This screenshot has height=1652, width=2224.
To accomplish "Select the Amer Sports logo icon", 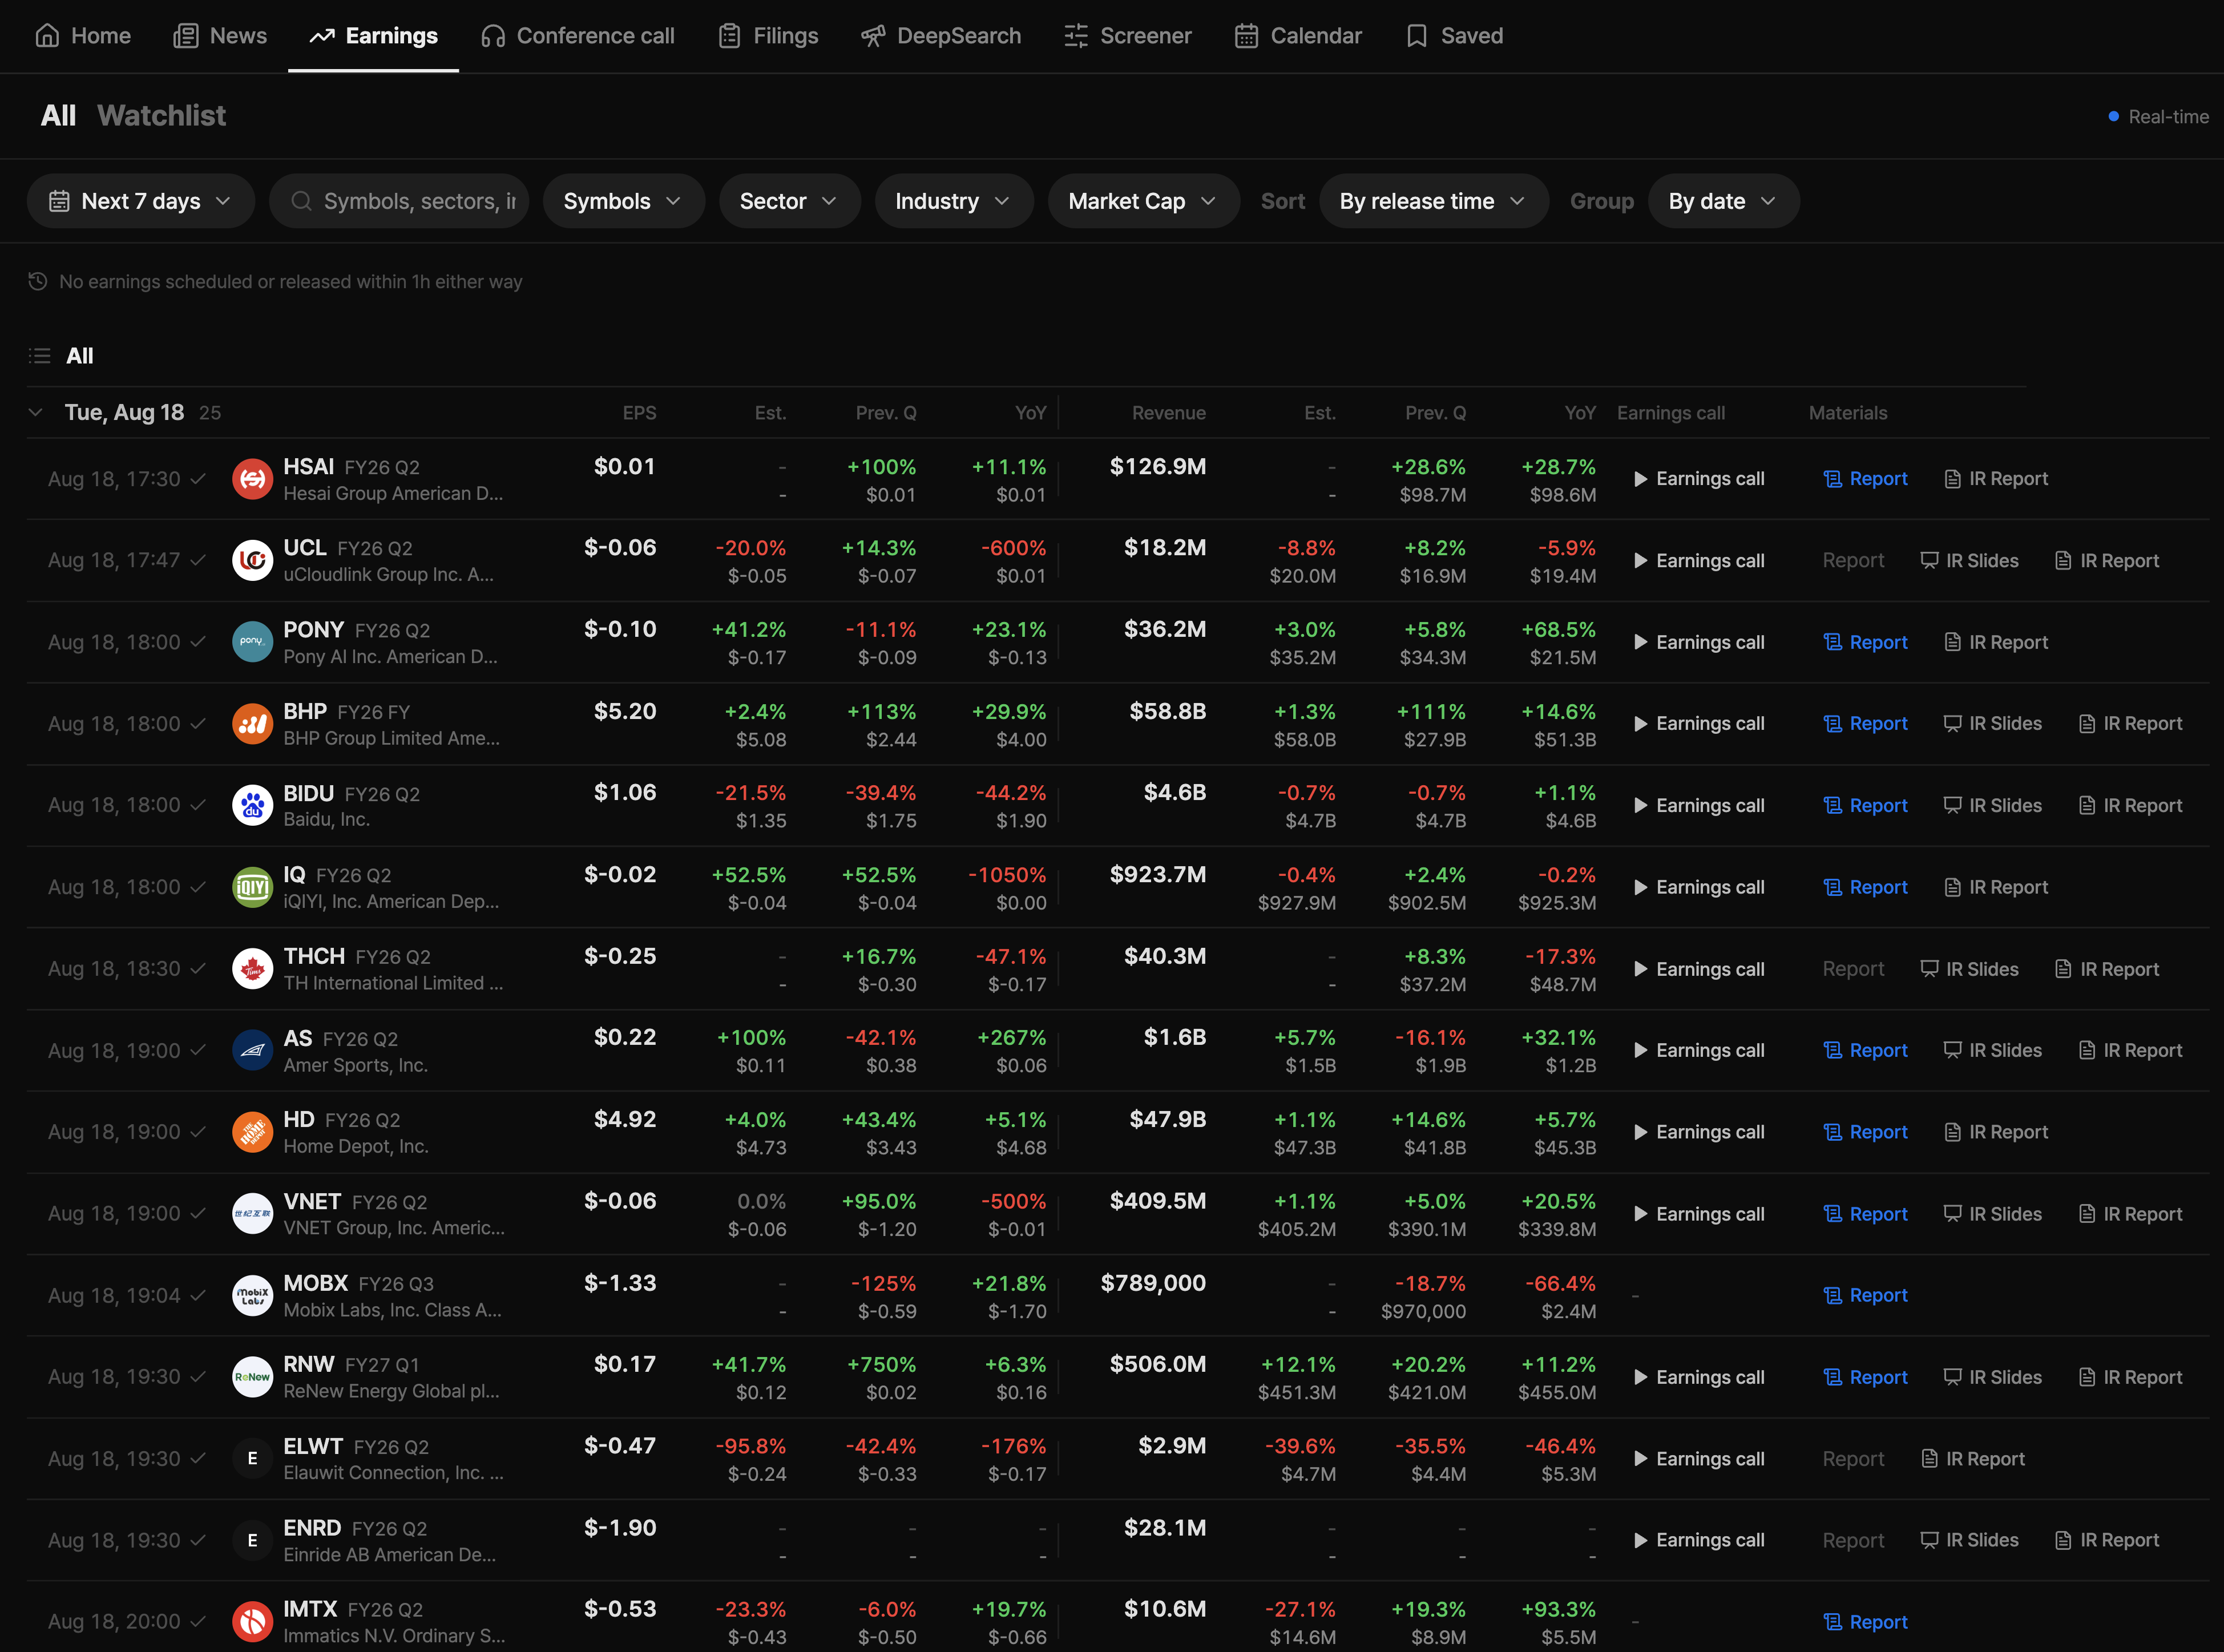I will coord(252,1050).
